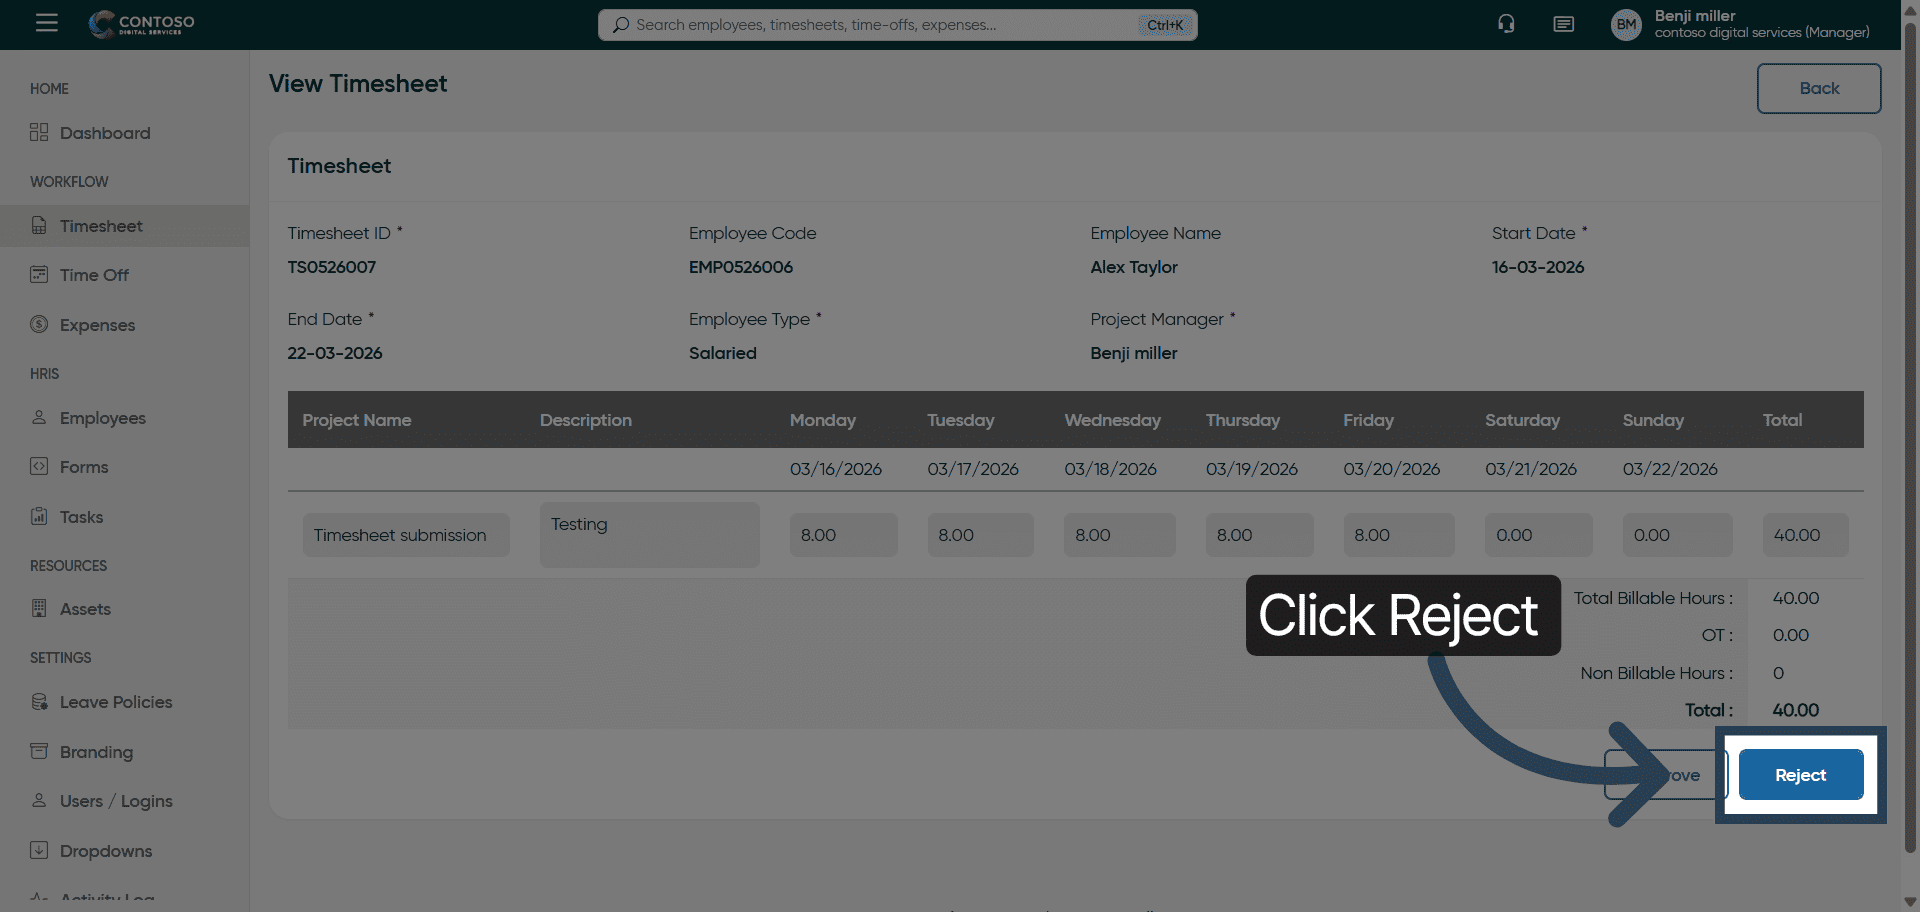The height and width of the screenshot is (912, 1920).
Task: Click the Back button
Action: (1818, 88)
